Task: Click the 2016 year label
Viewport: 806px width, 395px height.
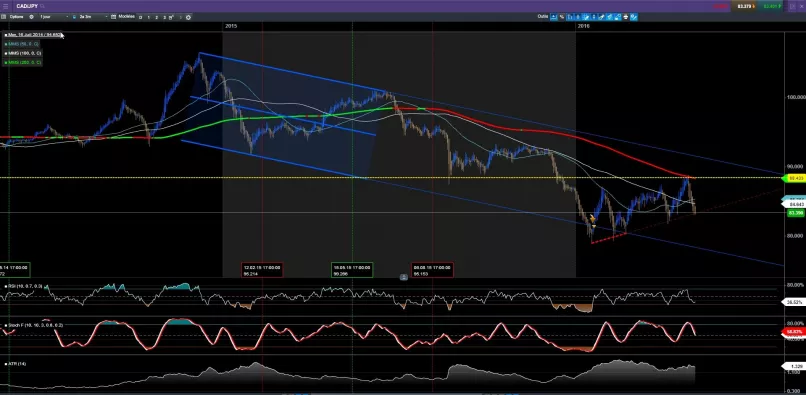Action: [x=584, y=26]
